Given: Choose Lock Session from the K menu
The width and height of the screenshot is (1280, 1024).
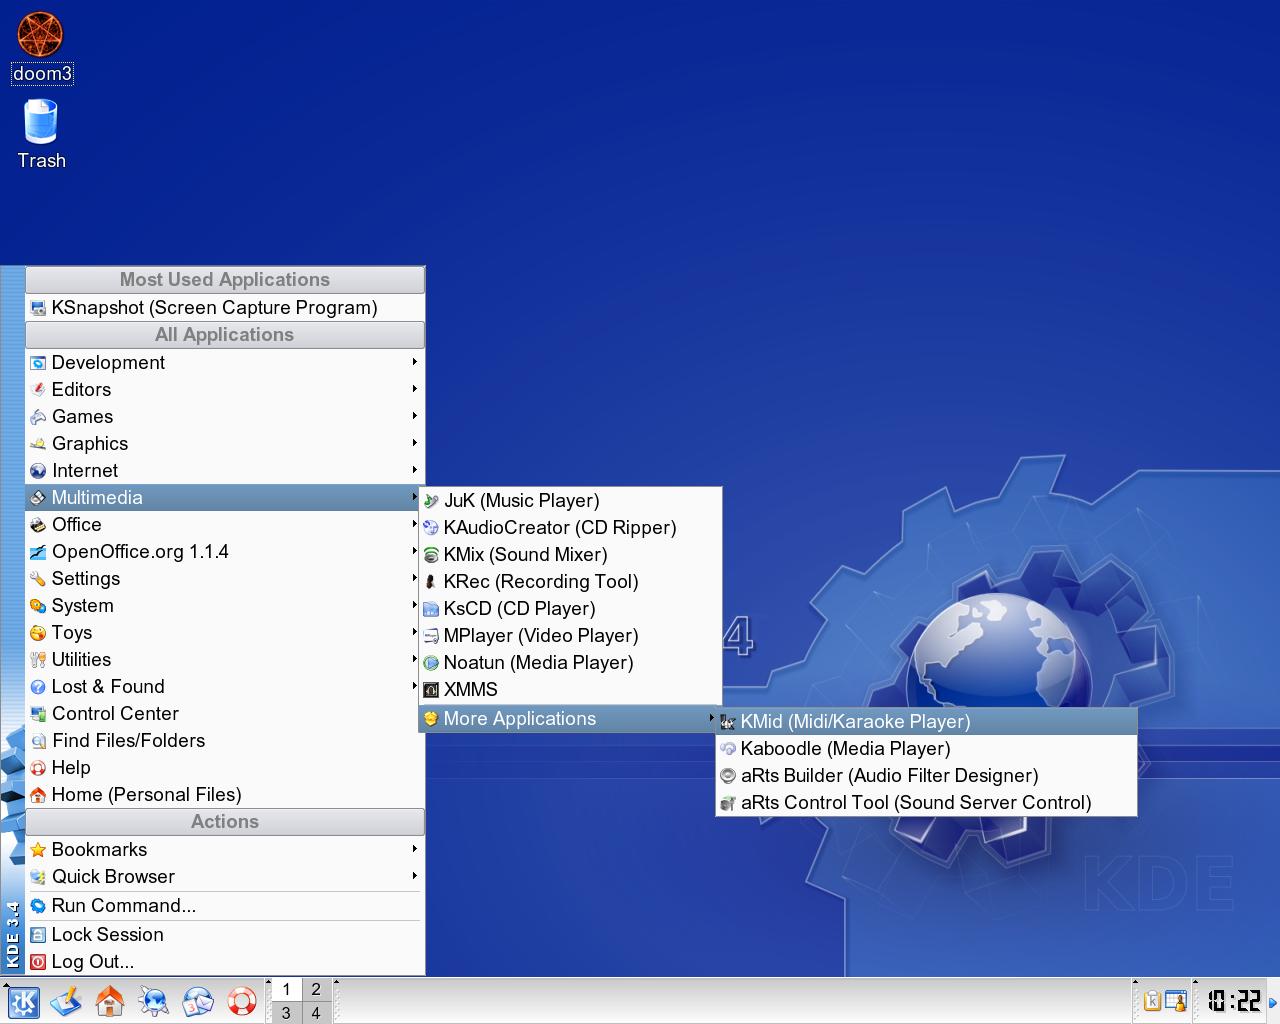Looking at the screenshot, I should [225, 935].
